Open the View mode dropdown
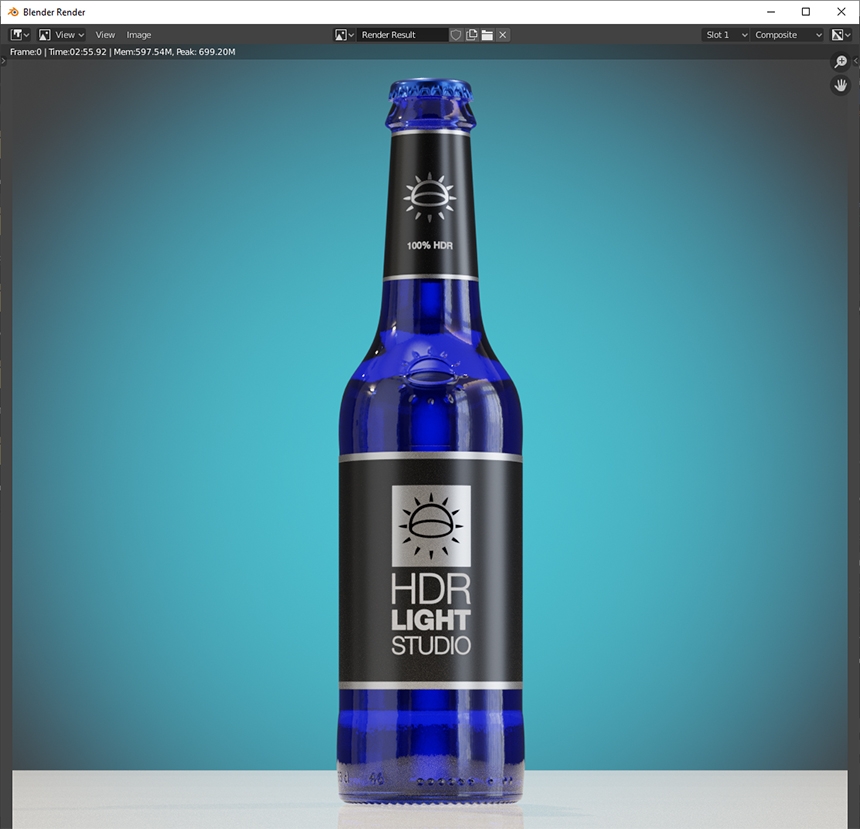 [61, 35]
